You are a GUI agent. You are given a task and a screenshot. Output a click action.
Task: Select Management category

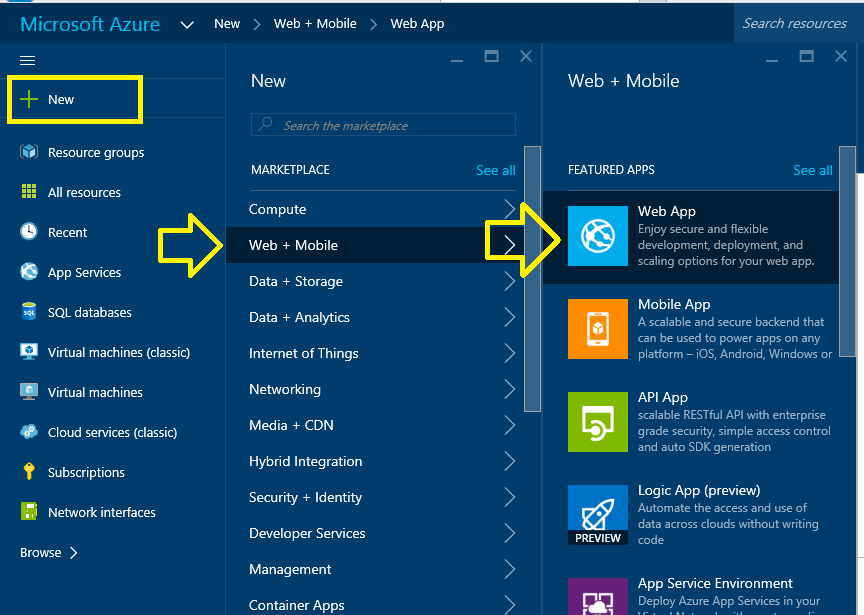tap(375, 569)
